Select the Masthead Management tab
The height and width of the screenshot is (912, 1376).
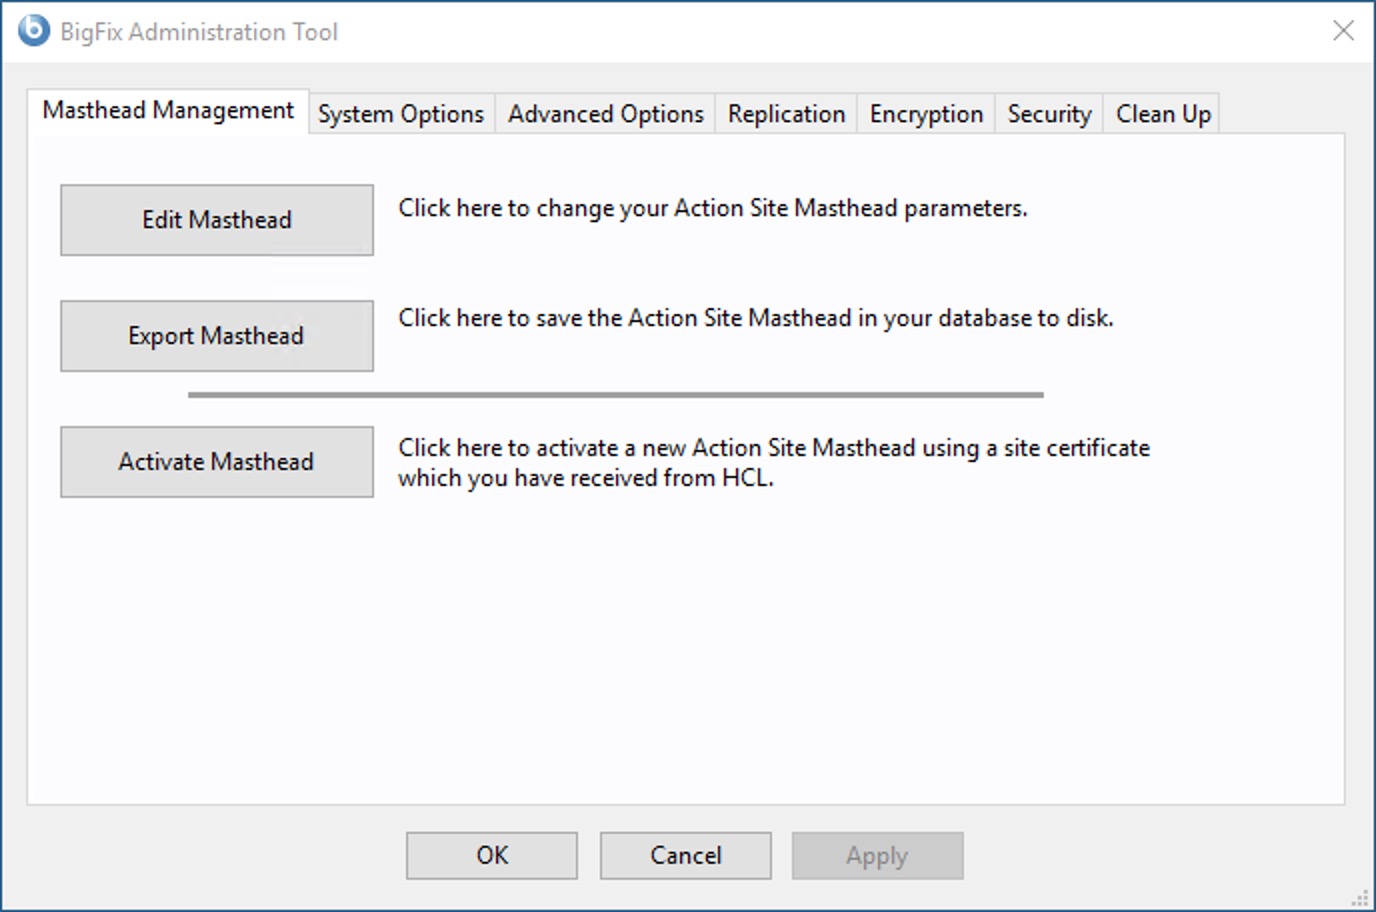click(168, 111)
